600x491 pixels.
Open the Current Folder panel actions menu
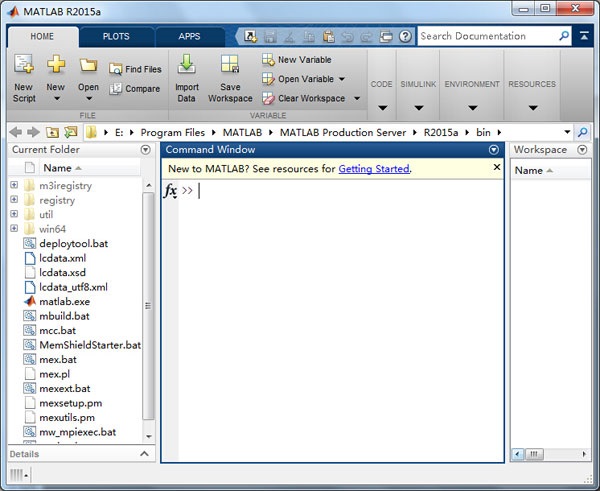(145, 150)
